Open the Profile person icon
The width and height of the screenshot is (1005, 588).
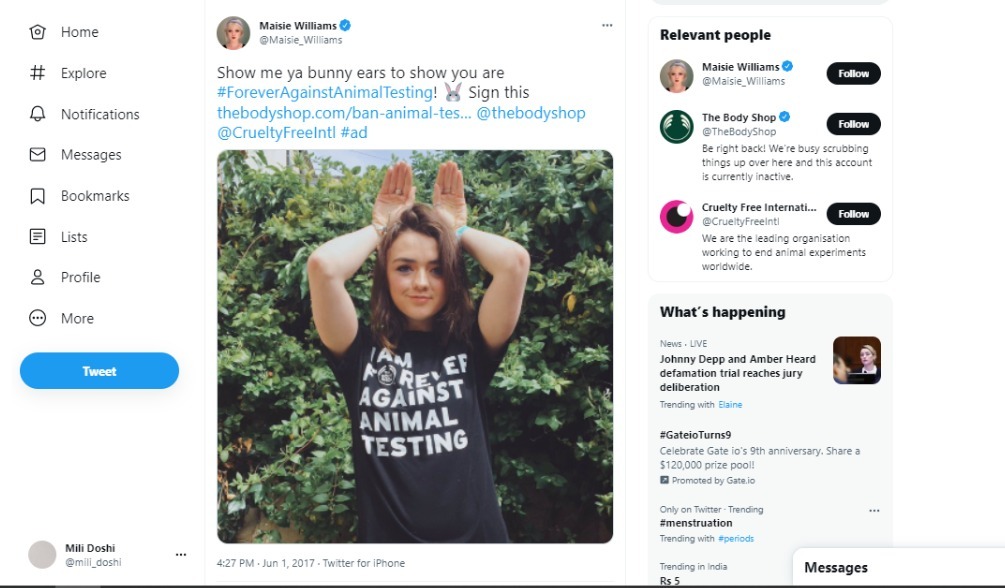tap(38, 277)
